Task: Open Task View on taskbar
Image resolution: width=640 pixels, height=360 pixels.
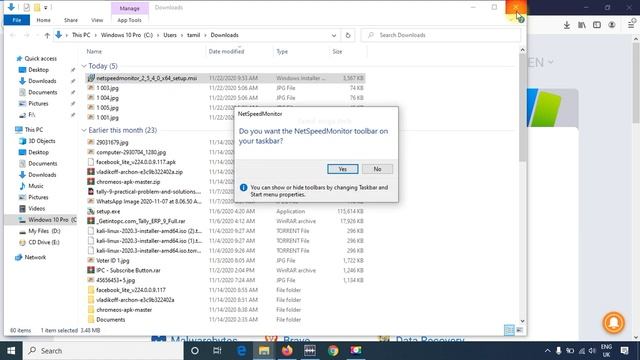Action: [217, 351]
